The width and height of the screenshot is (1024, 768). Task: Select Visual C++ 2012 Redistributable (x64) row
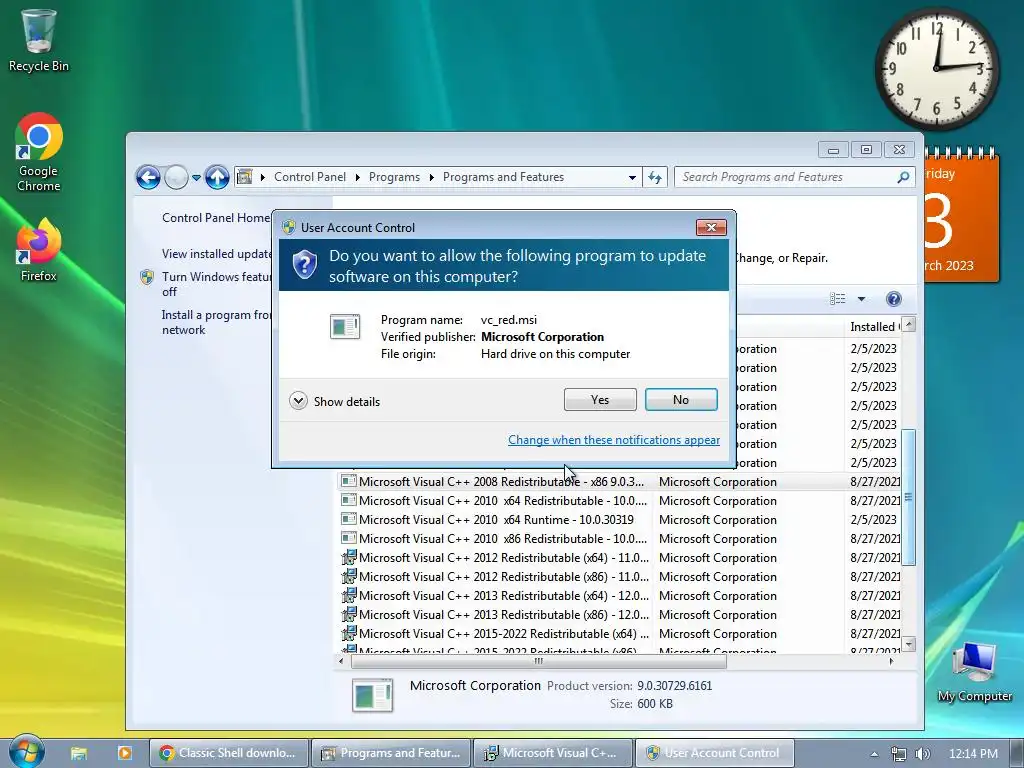[x=618, y=558]
